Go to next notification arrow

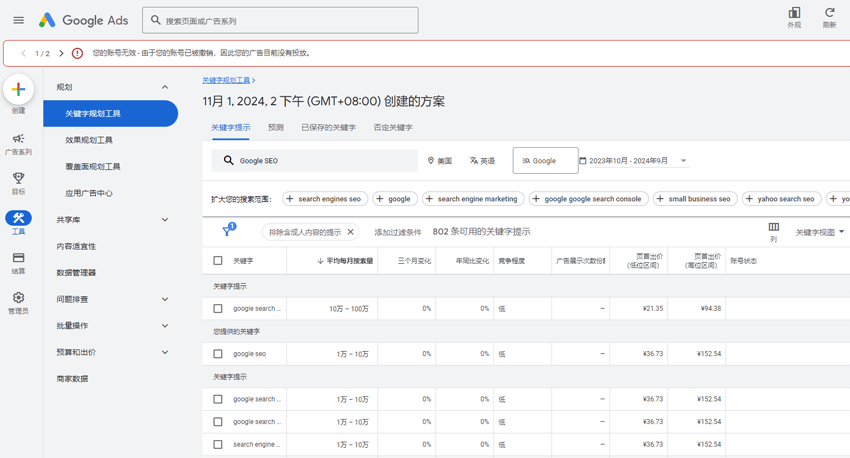pyautogui.click(x=61, y=53)
